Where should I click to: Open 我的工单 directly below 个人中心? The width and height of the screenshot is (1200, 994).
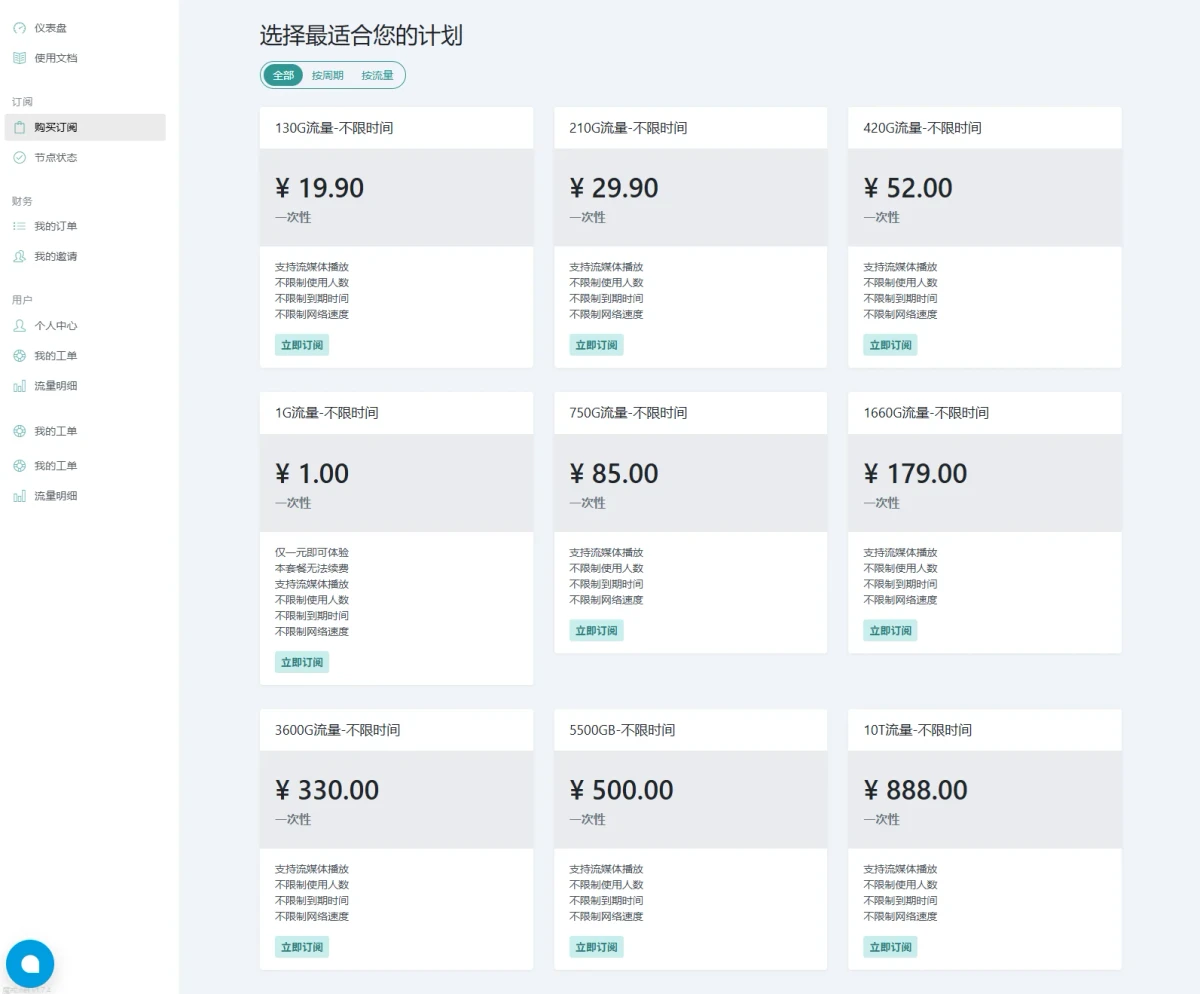coord(55,355)
